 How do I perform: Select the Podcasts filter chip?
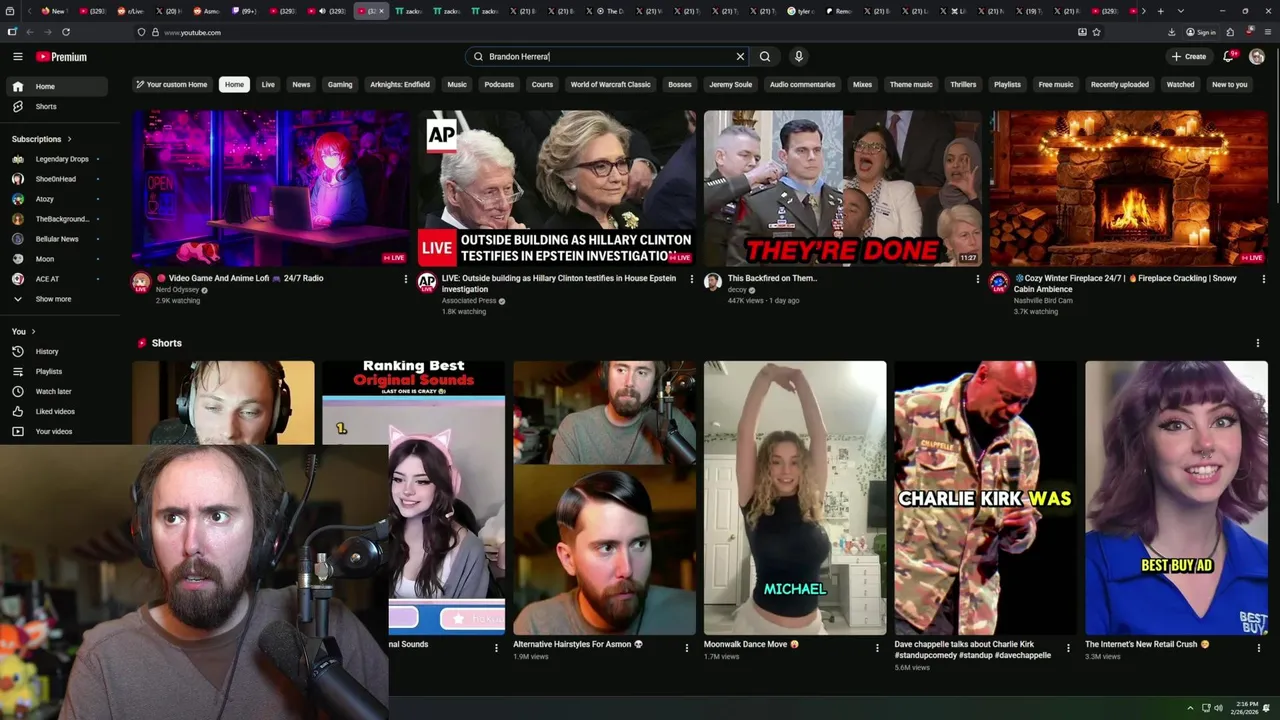click(499, 85)
